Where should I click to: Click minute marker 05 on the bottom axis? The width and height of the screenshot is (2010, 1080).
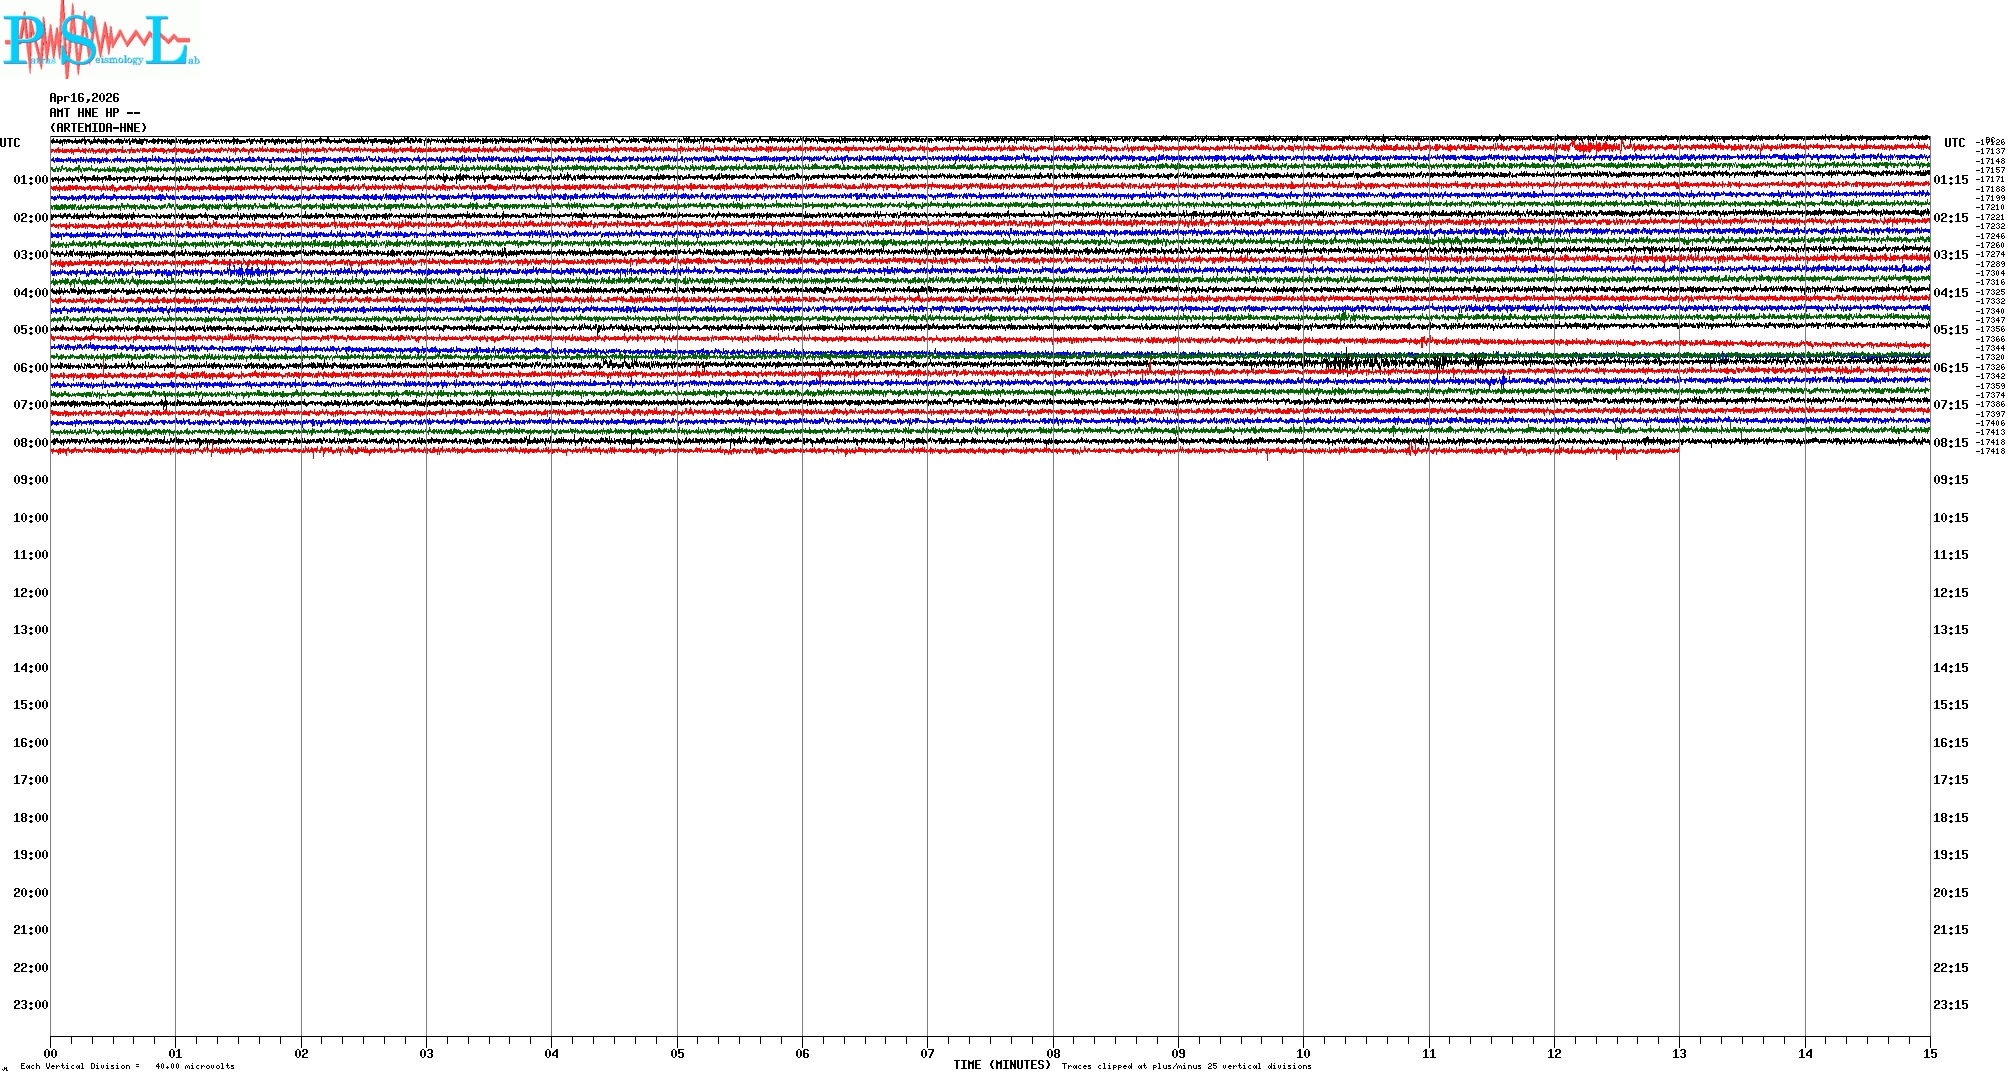click(x=677, y=1053)
